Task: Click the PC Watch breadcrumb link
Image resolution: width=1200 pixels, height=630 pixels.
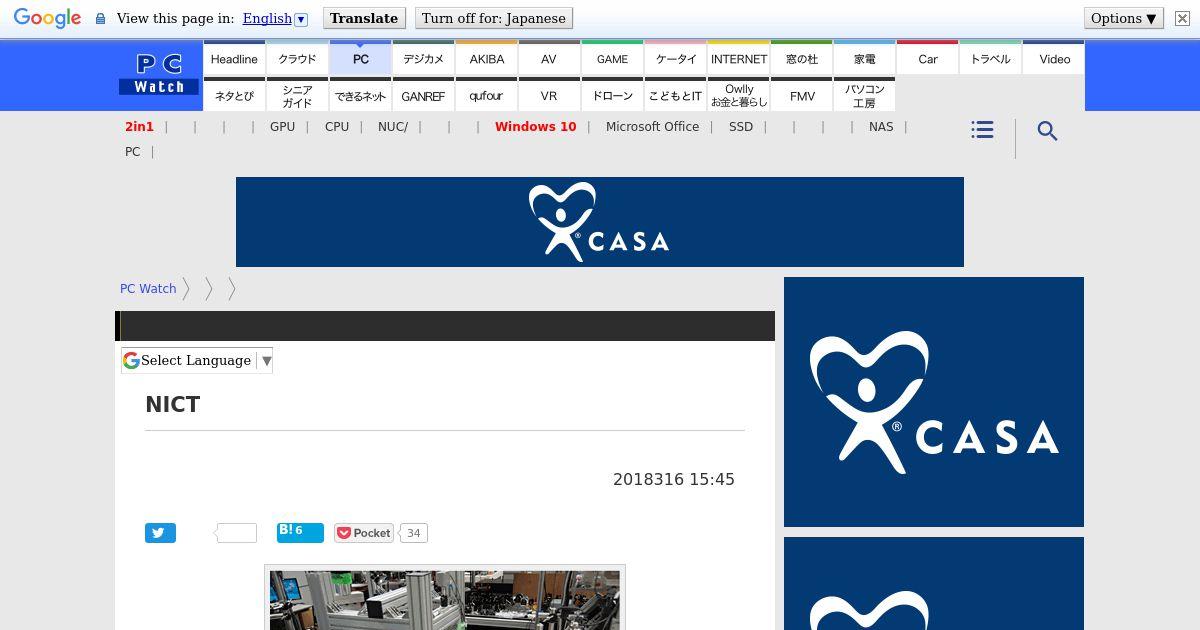Action: pos(148,288)
